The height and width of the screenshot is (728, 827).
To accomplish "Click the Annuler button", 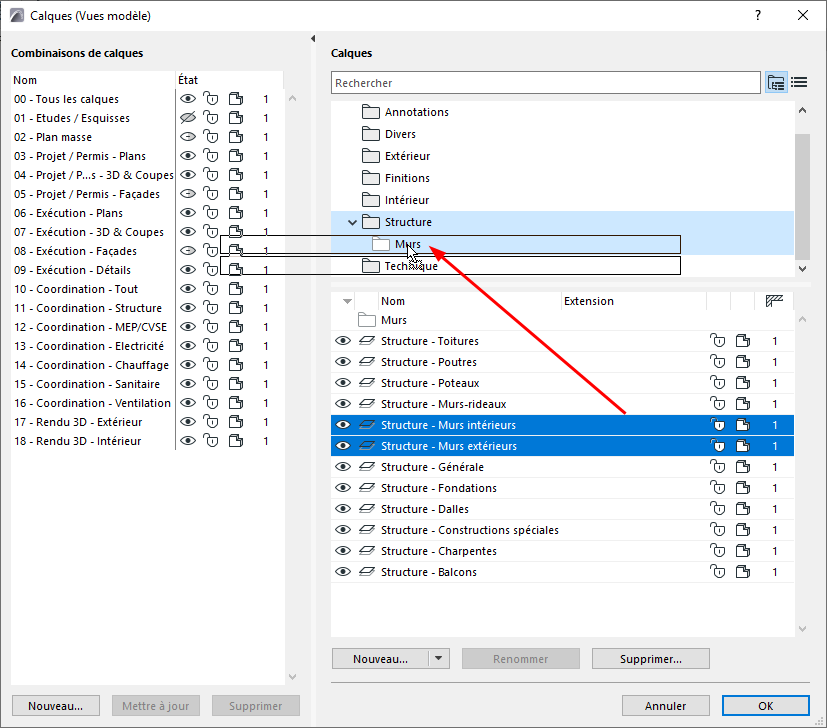I will click(x=666, y=706).
